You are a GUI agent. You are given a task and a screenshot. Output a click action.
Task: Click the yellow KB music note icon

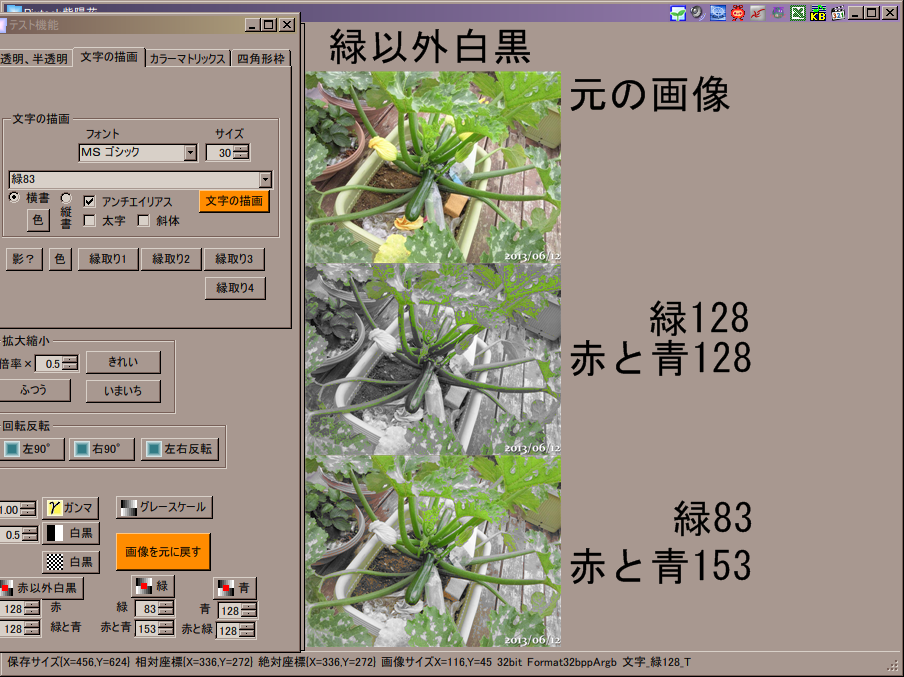[x=818, y=13]
